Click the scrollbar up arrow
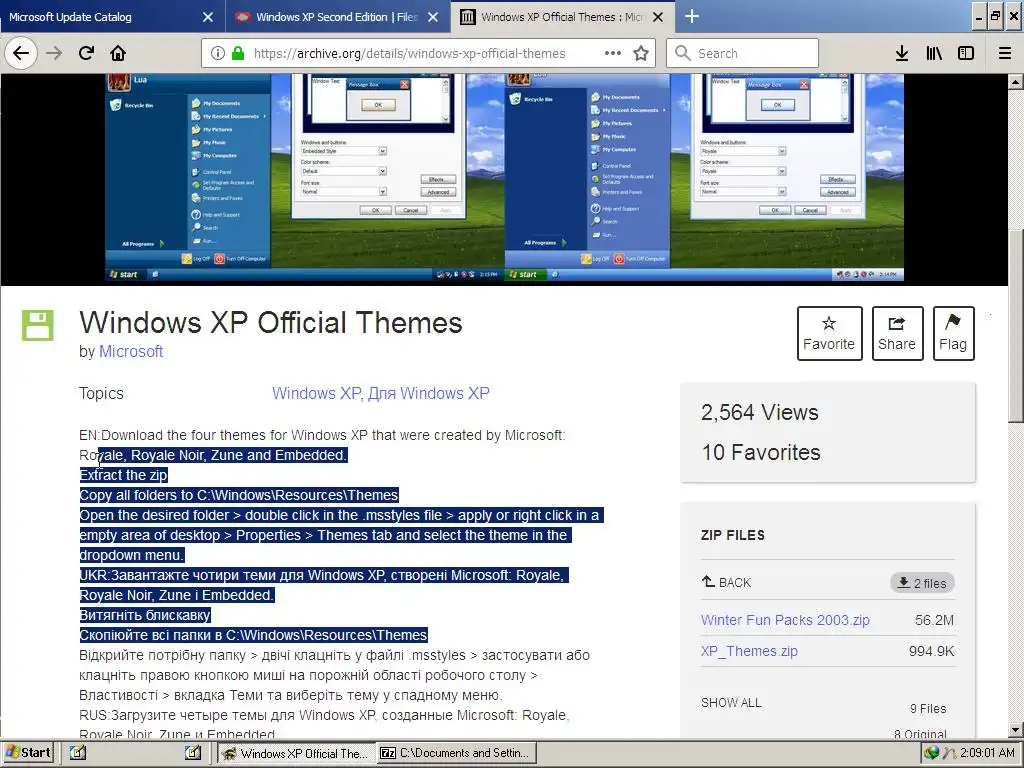Image resolution: width=1024 pixels, height=768 pixels. pos(1016,82)
